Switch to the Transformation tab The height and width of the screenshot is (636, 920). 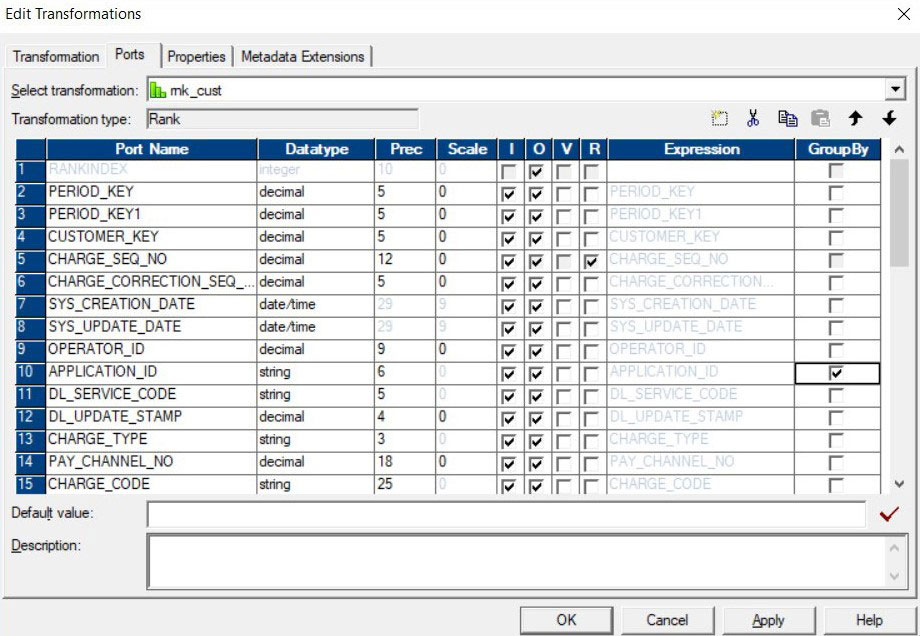coord(55,57)
